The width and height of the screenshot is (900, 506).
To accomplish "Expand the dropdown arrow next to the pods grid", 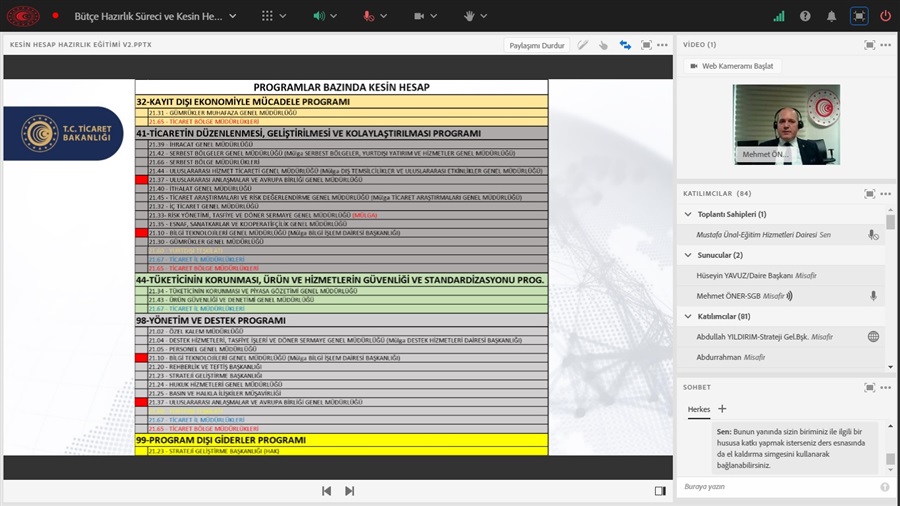I will point(282,16).
